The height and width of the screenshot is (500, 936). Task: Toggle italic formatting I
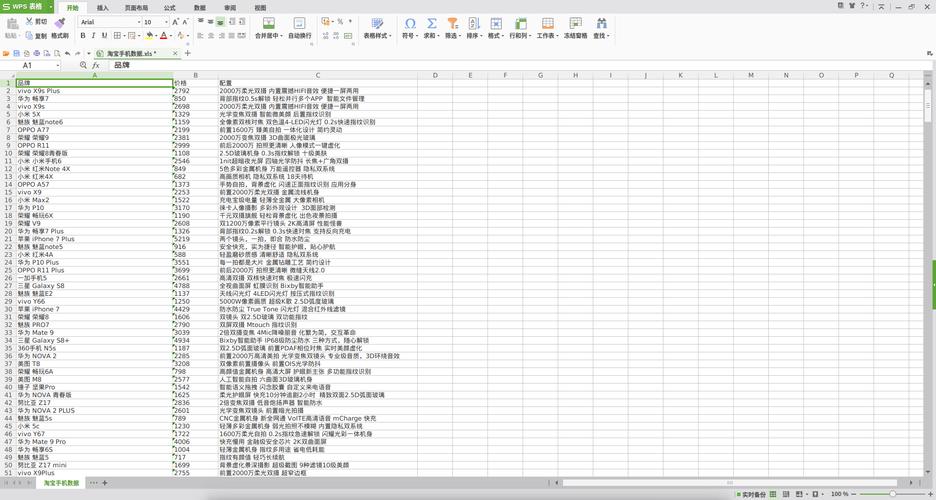tap(94, 36)
